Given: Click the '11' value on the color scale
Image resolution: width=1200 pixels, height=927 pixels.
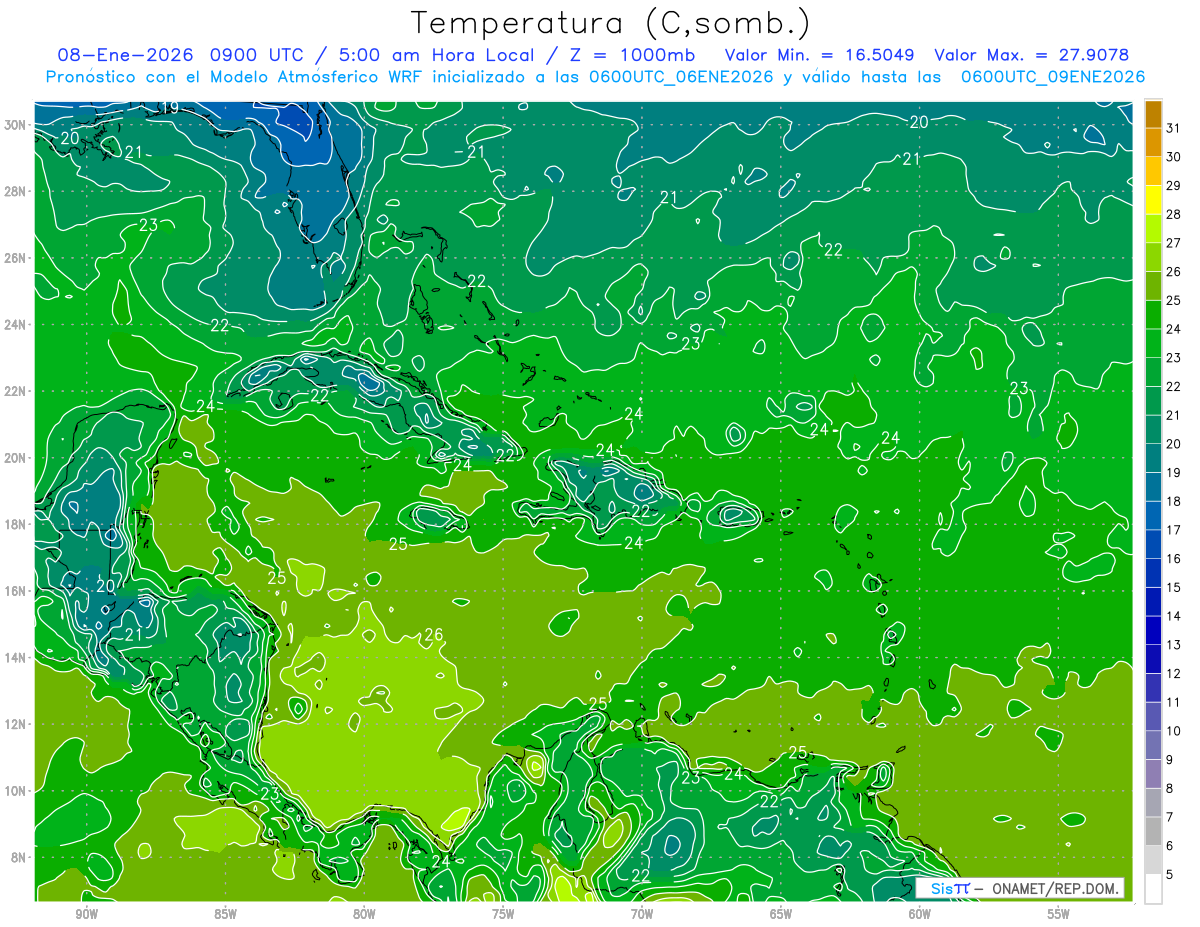Looking at the screenshot, I should 1174,703.
